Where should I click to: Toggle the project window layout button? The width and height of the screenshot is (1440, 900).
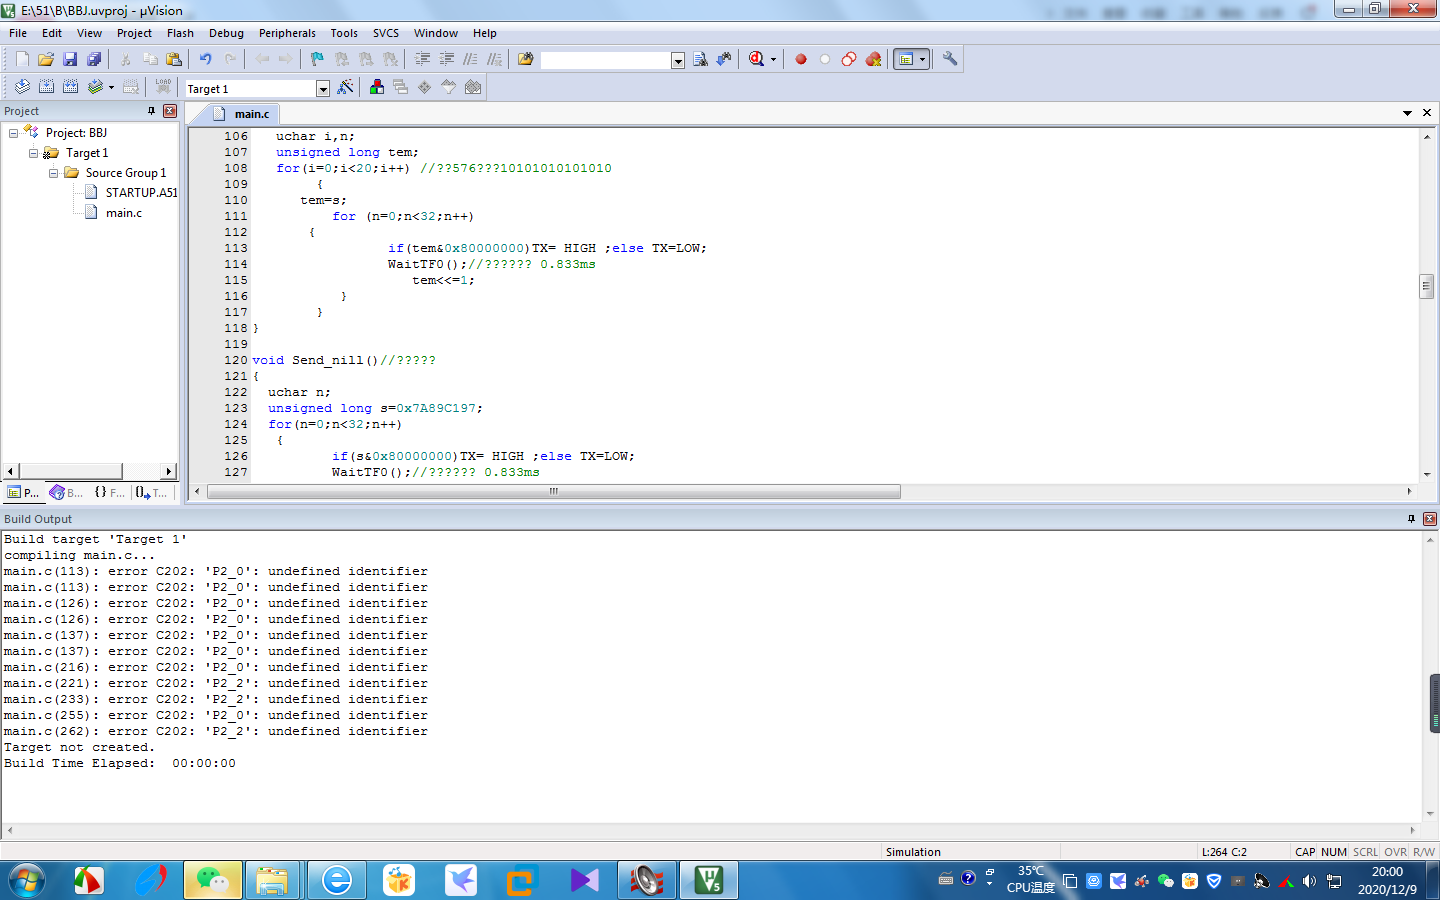(x=906, y=59)
